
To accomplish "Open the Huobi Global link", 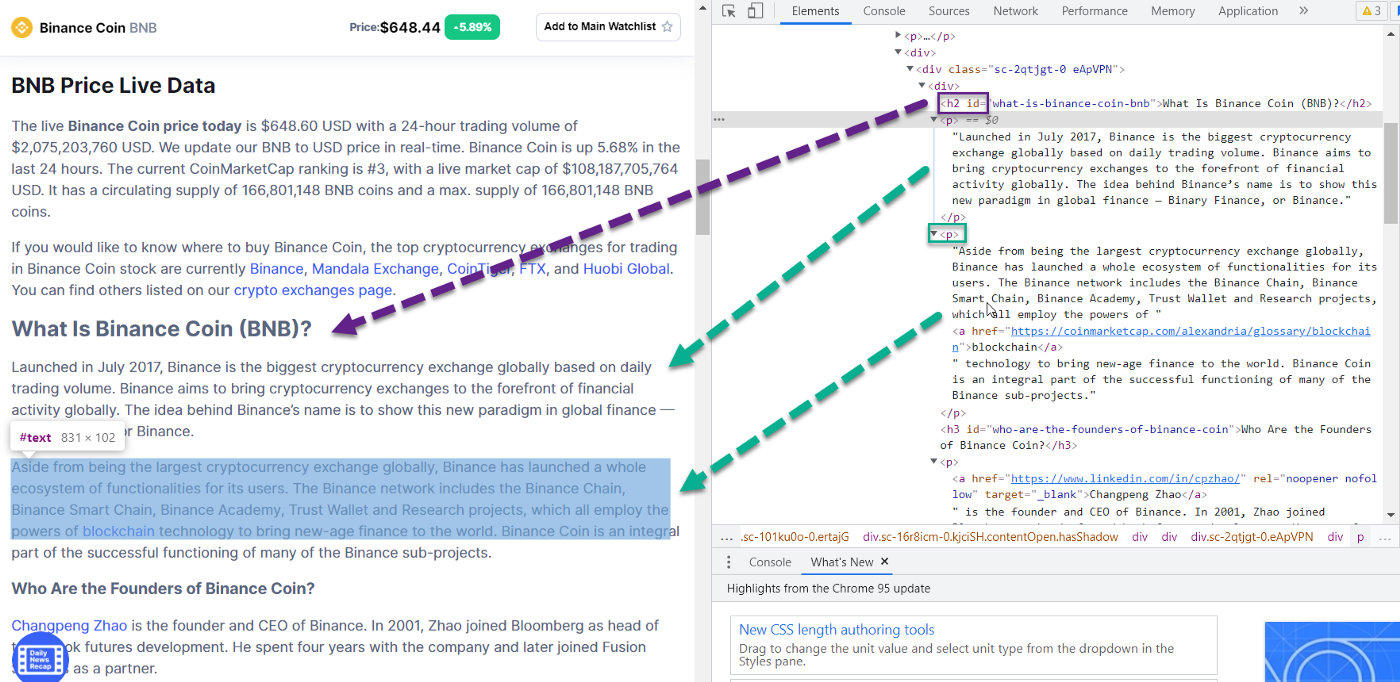I will pyautogui.click(x=627, y=269).
